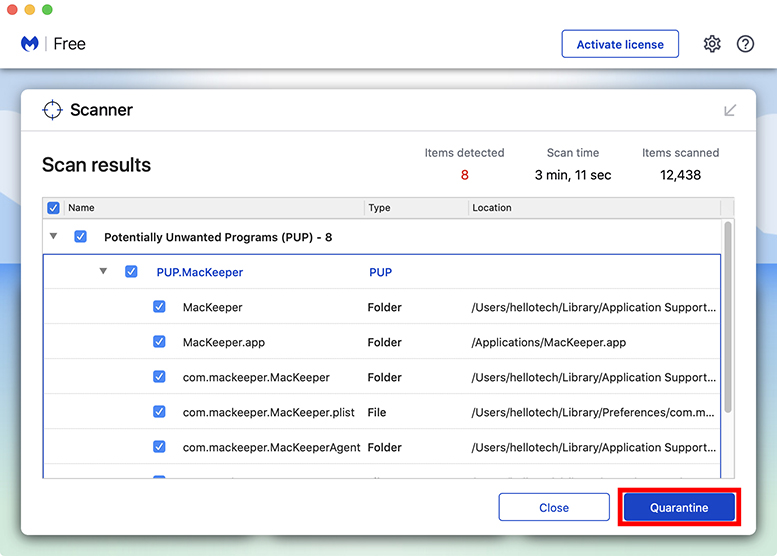777x556 pixels.
Task: Uncheck the com.mackeeper.MacKeeper folder checkbox
Action: click(159, 377)
